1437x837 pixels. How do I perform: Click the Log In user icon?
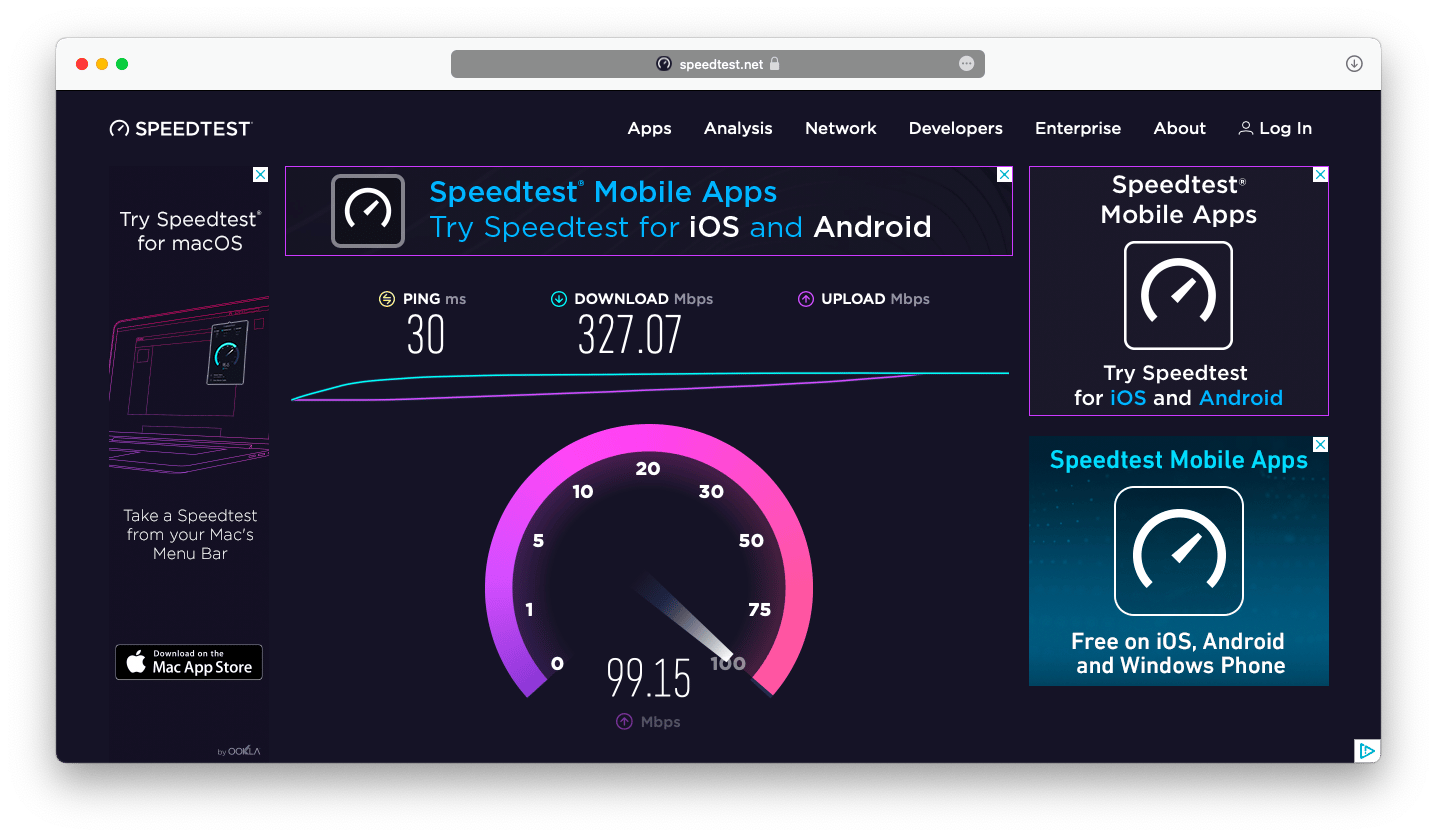(1246, 128)
